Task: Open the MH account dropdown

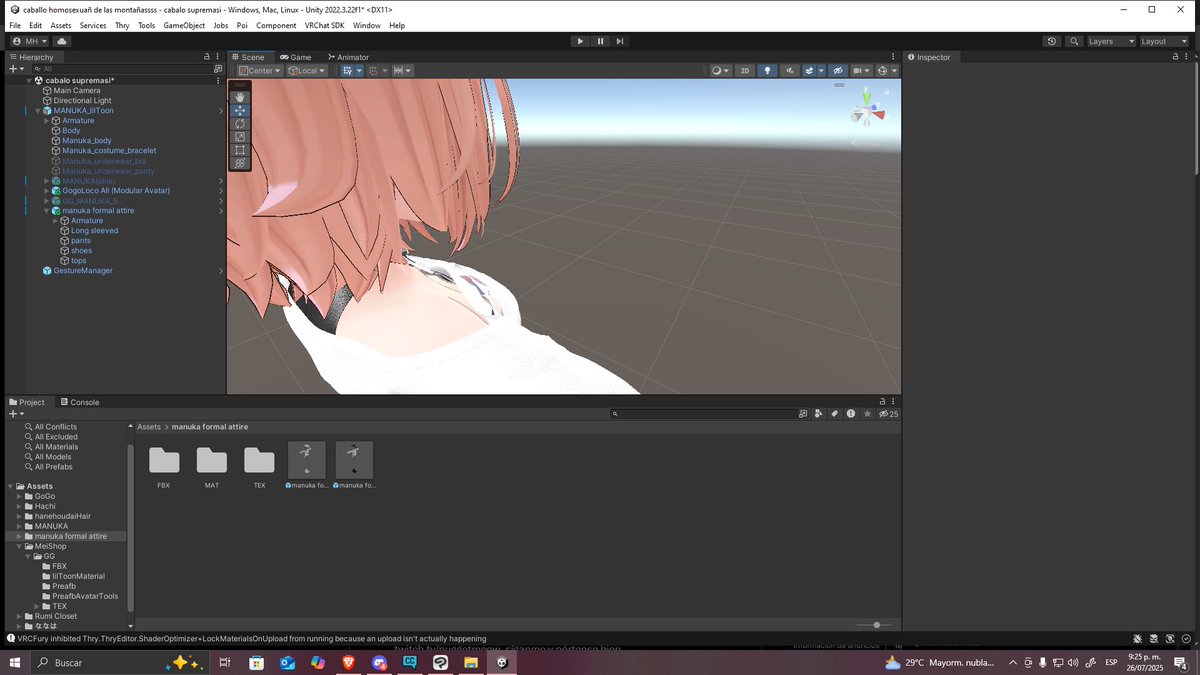Action: [x=30, y=41]
